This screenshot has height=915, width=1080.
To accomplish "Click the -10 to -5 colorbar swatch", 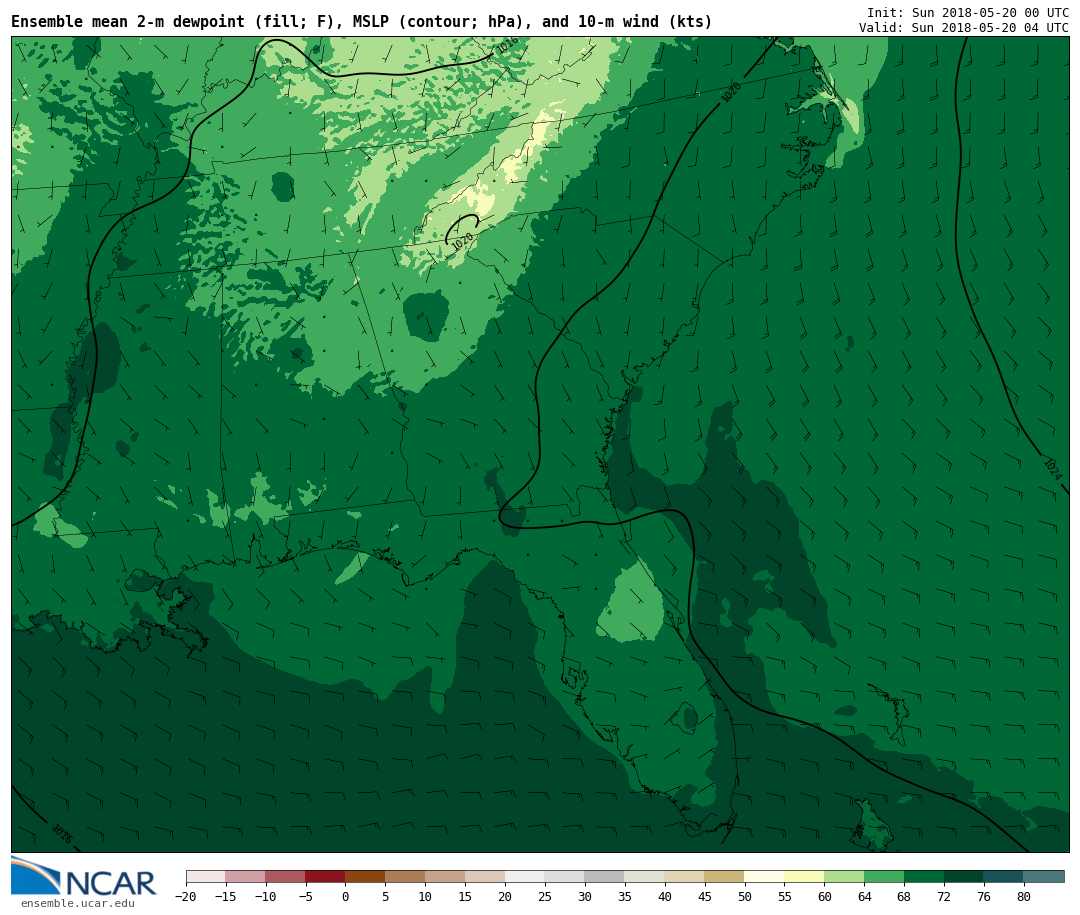I will click(285, 876).
